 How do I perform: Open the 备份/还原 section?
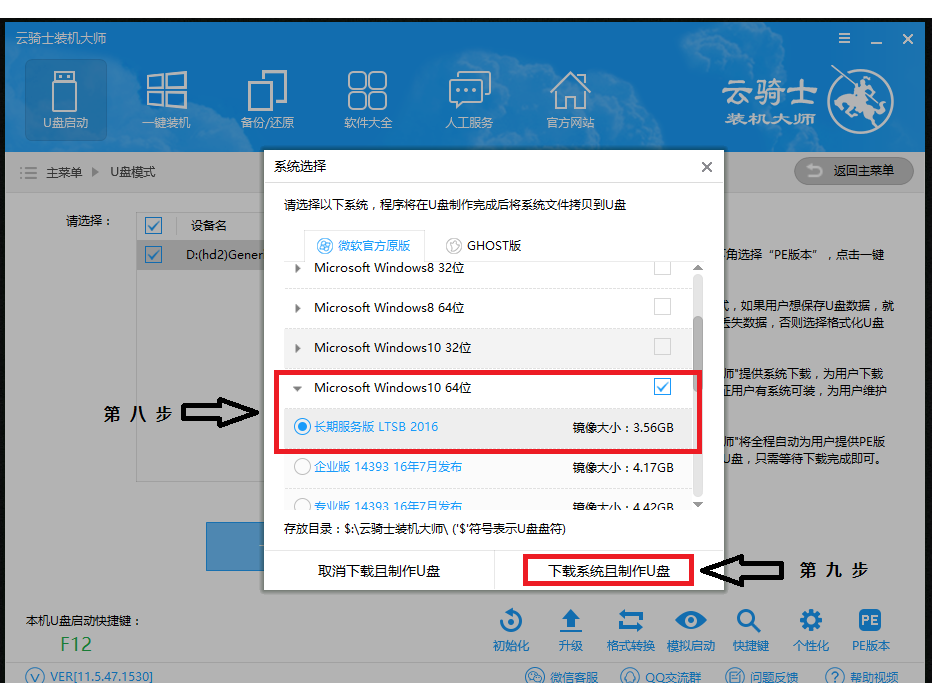pos(267,100)
